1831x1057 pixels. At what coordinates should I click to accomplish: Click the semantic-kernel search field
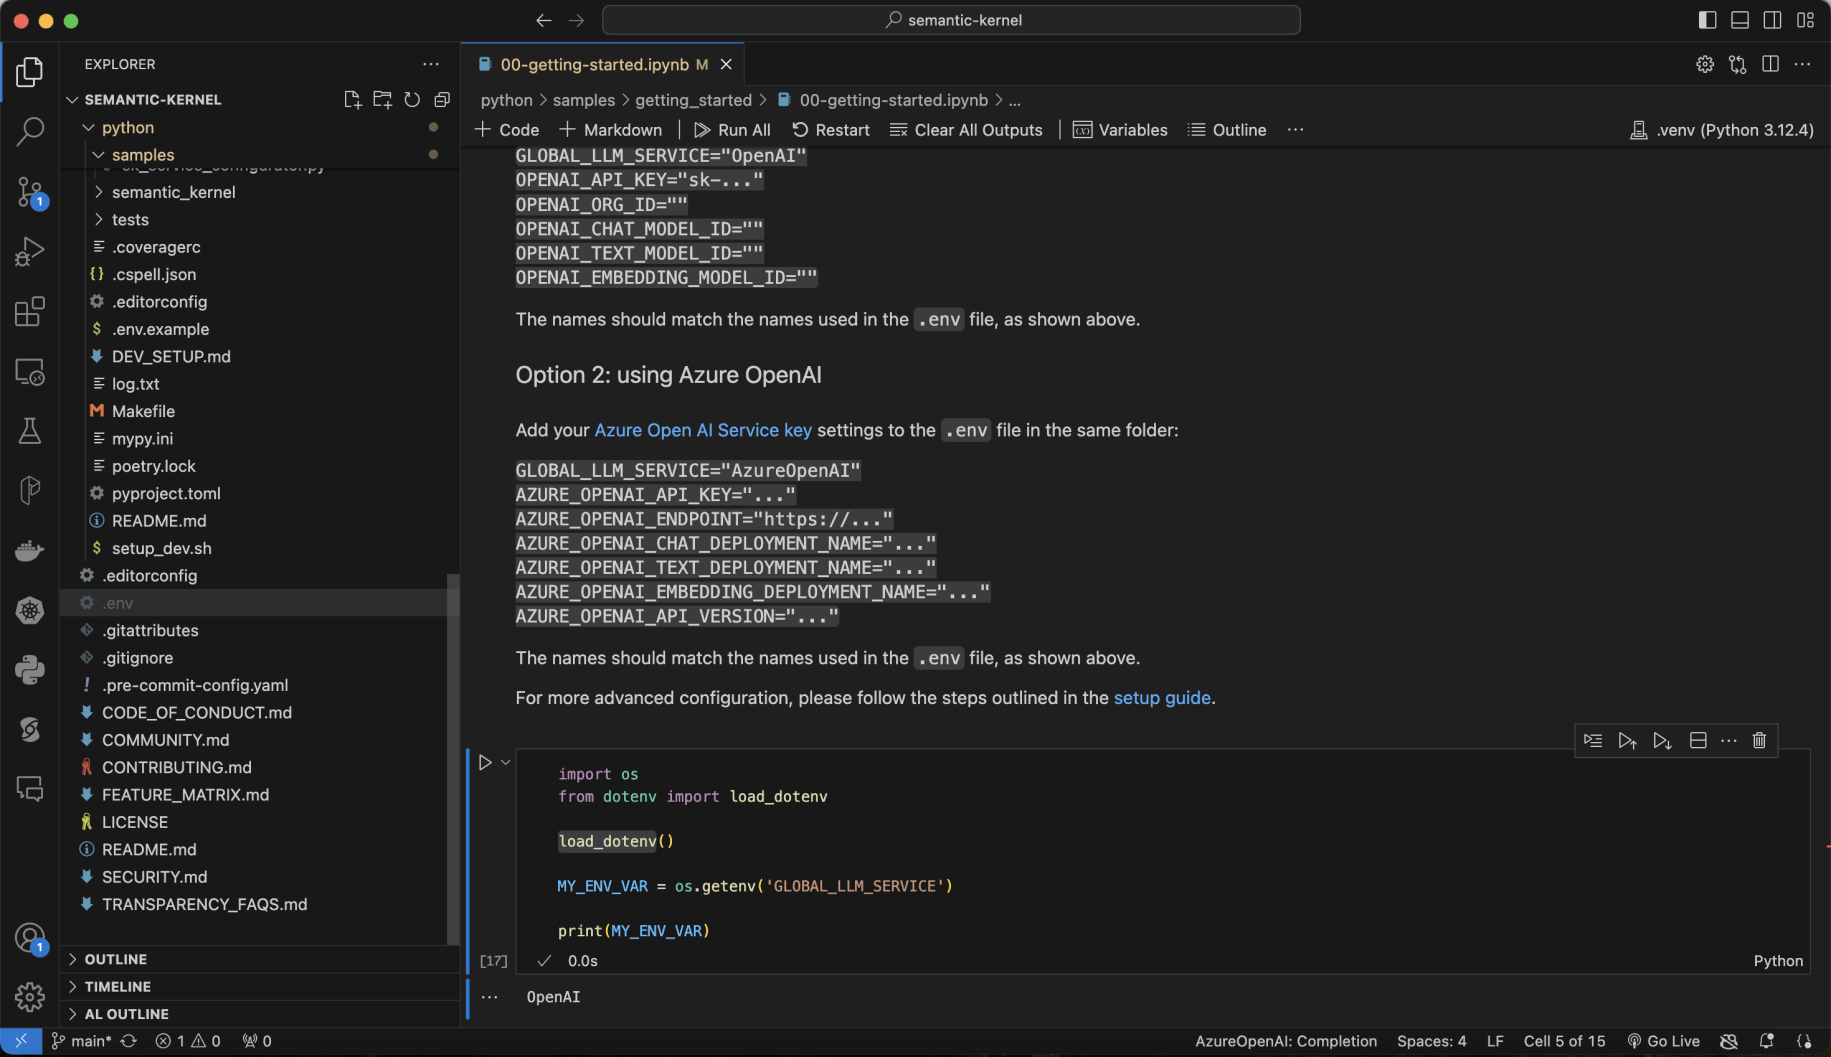[x=951, y=20]
